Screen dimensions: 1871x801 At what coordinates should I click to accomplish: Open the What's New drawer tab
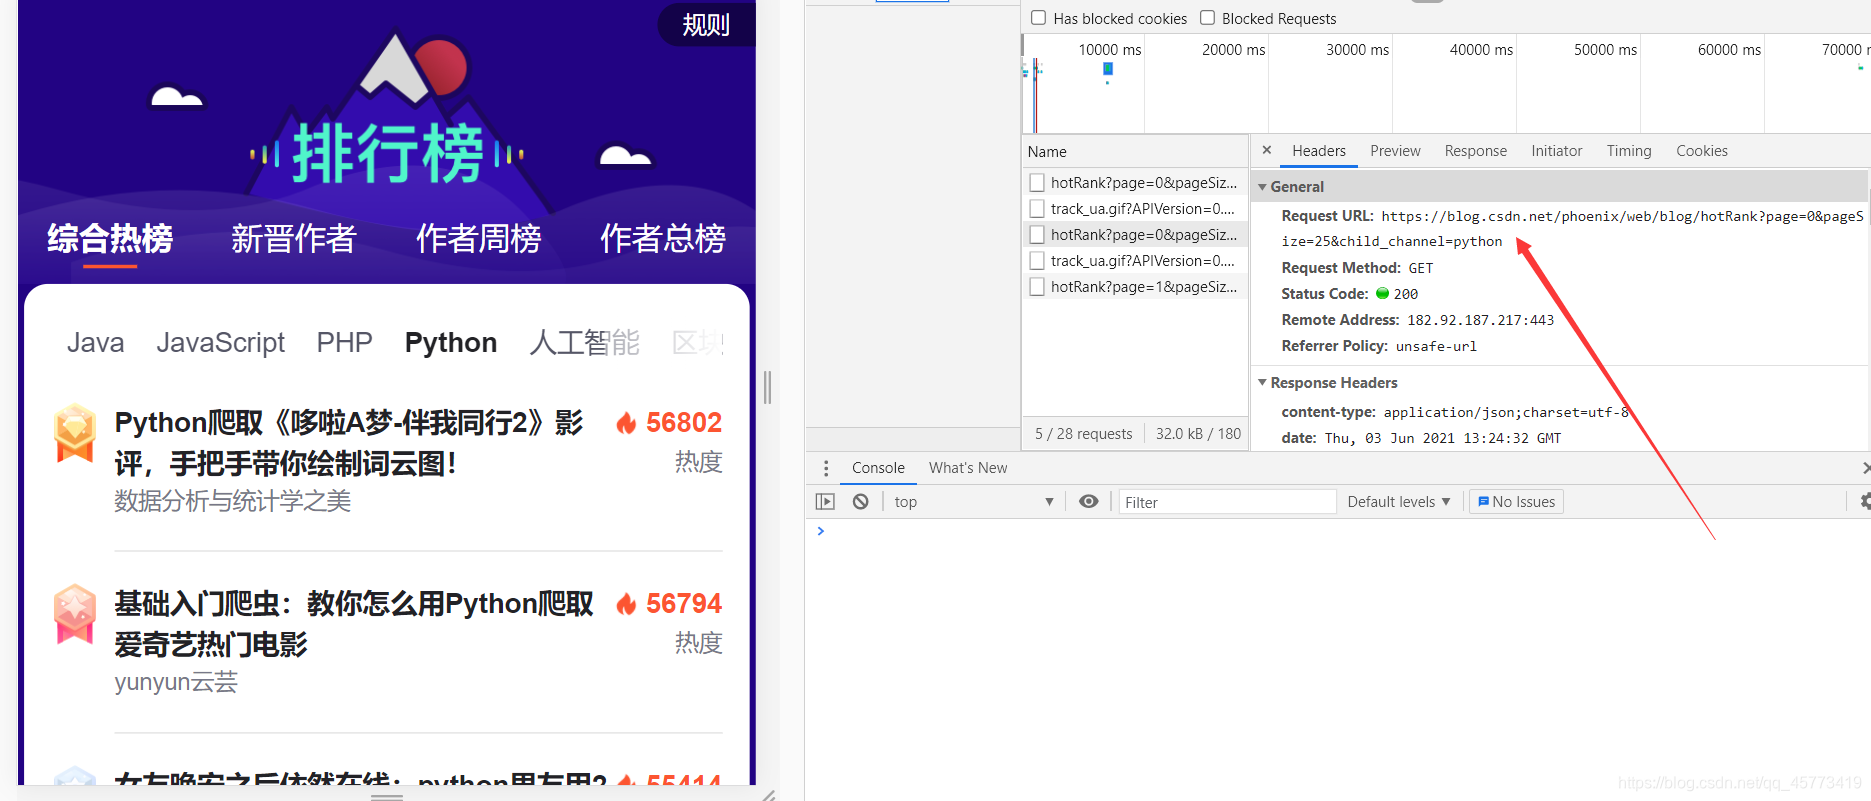pyautogui.click(x=968, y=468)
